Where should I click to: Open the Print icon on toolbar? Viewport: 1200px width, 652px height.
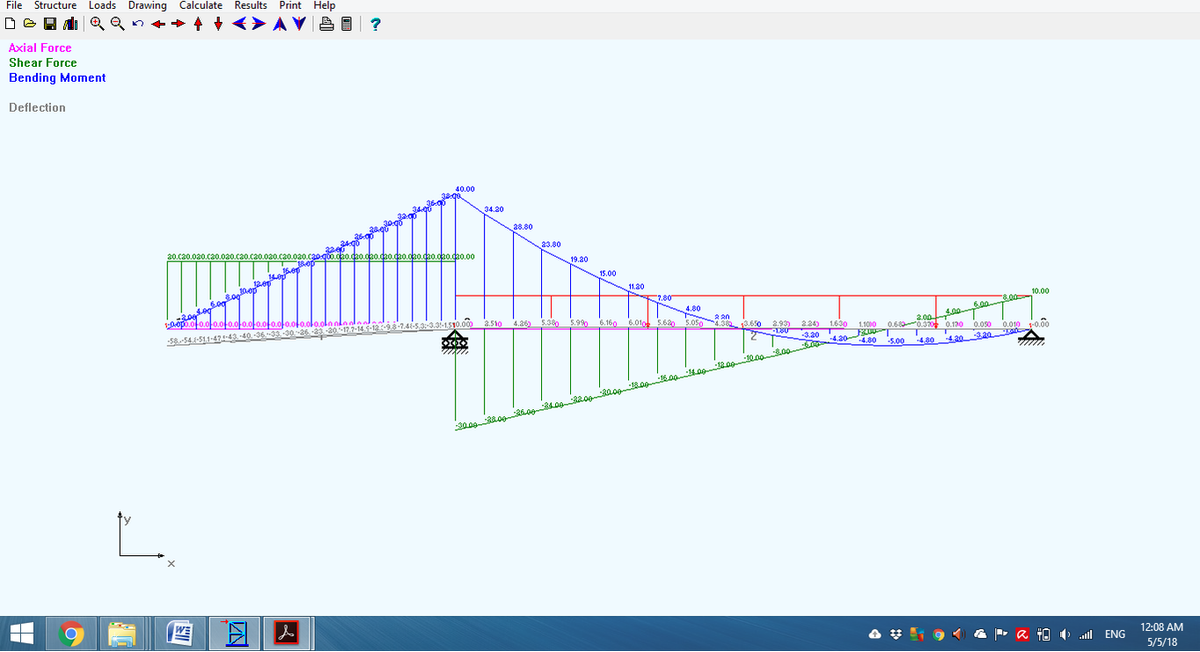[x=326, y=24]
